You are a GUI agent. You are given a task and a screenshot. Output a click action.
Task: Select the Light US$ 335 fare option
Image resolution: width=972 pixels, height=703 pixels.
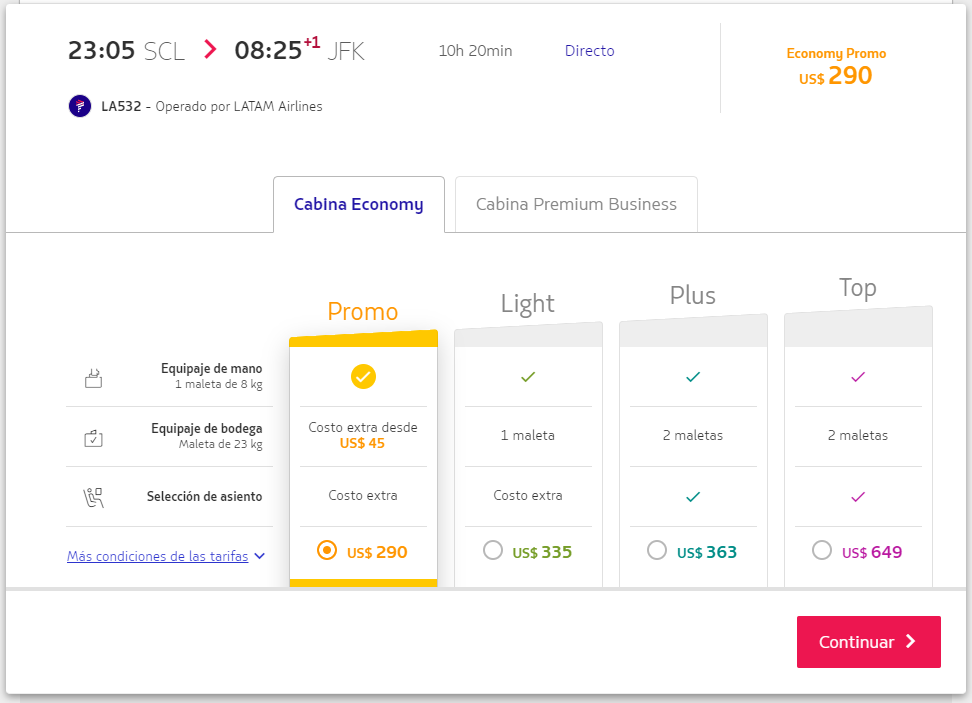pos(493,551)
